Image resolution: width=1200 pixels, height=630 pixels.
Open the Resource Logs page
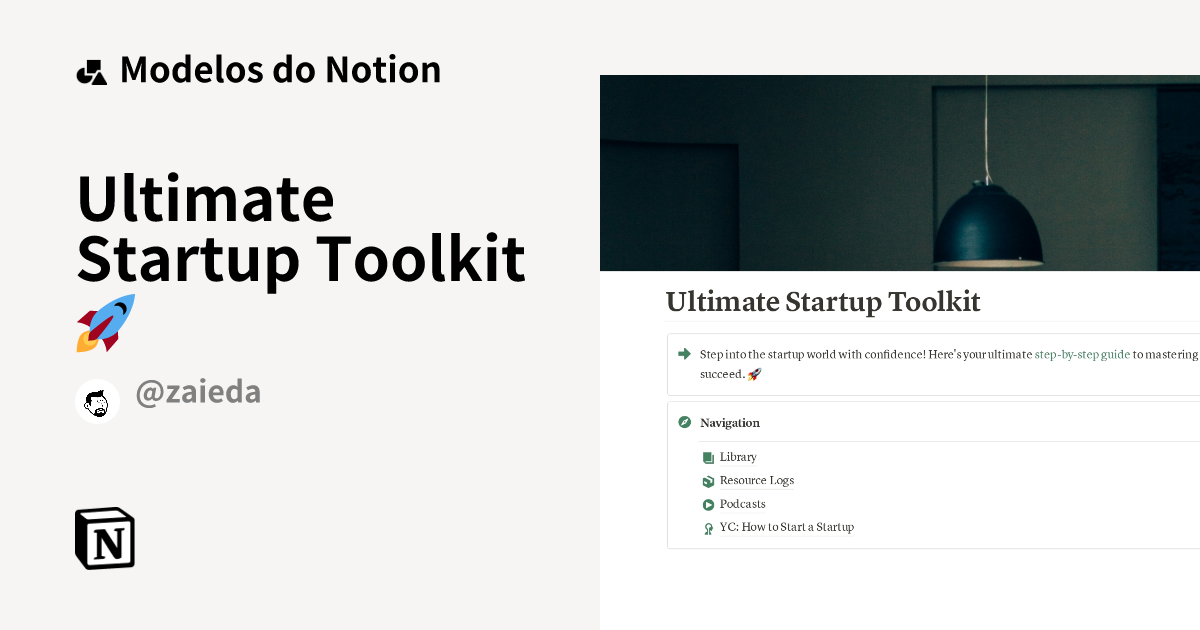pos(756,481)
